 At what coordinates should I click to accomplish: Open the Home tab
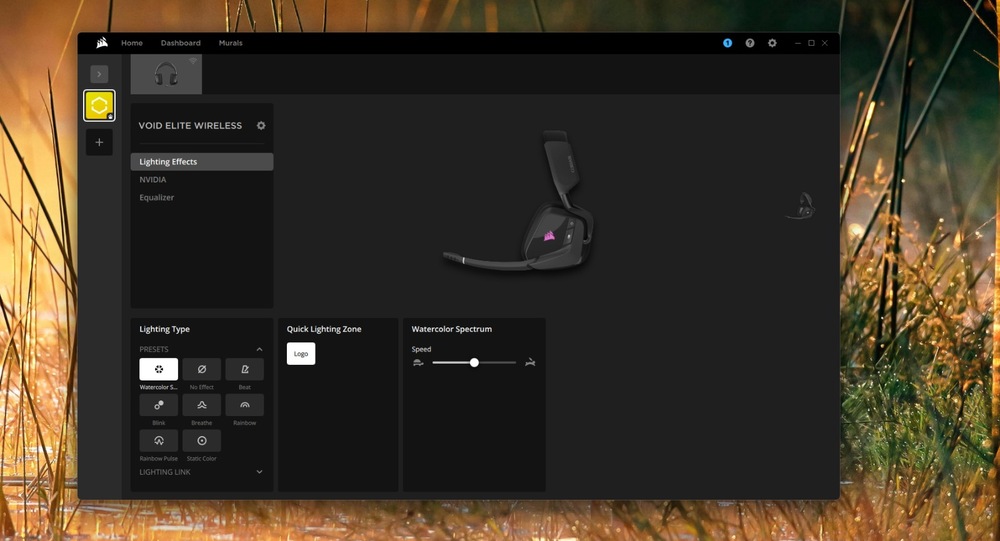click(132, 43)
